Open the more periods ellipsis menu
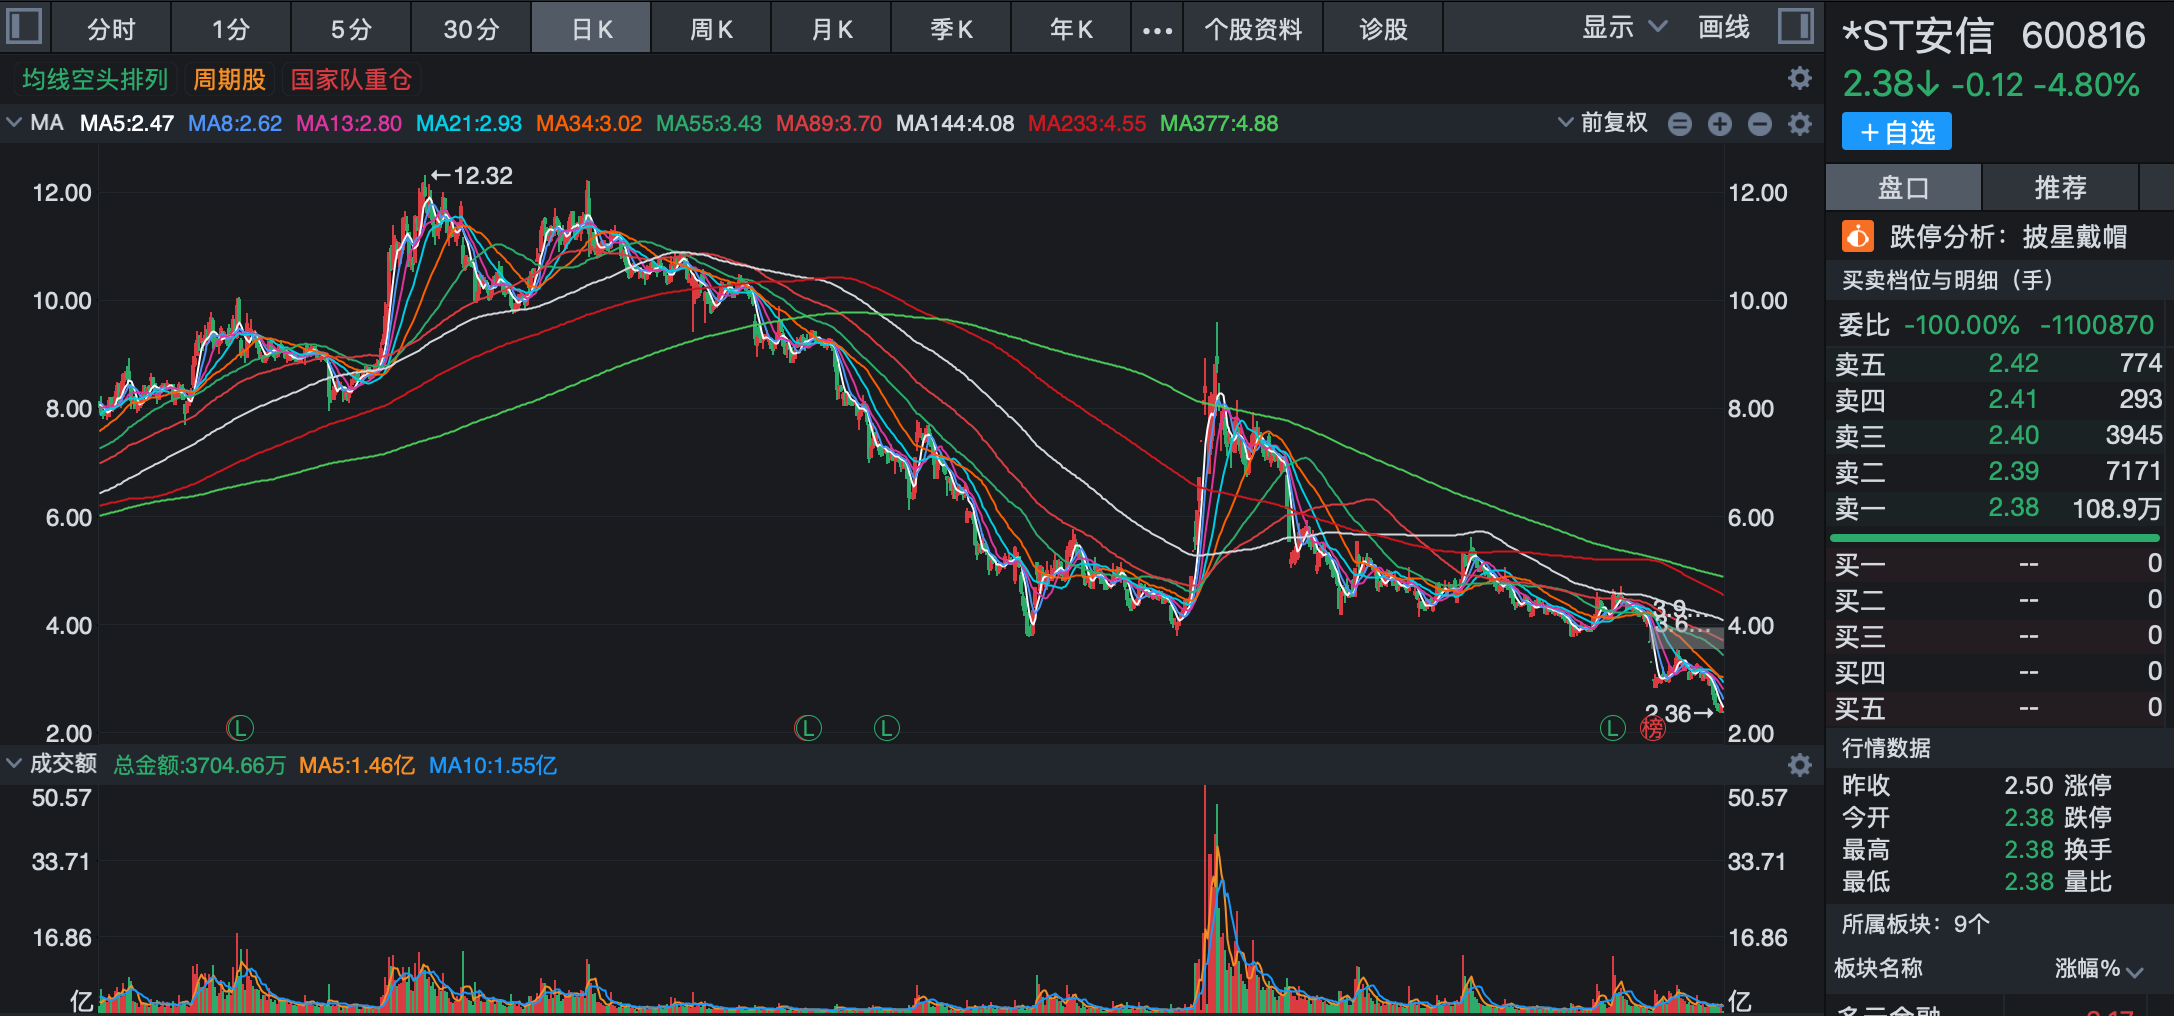The height and width of the screenshot is (1016, 2174). 1157,30
